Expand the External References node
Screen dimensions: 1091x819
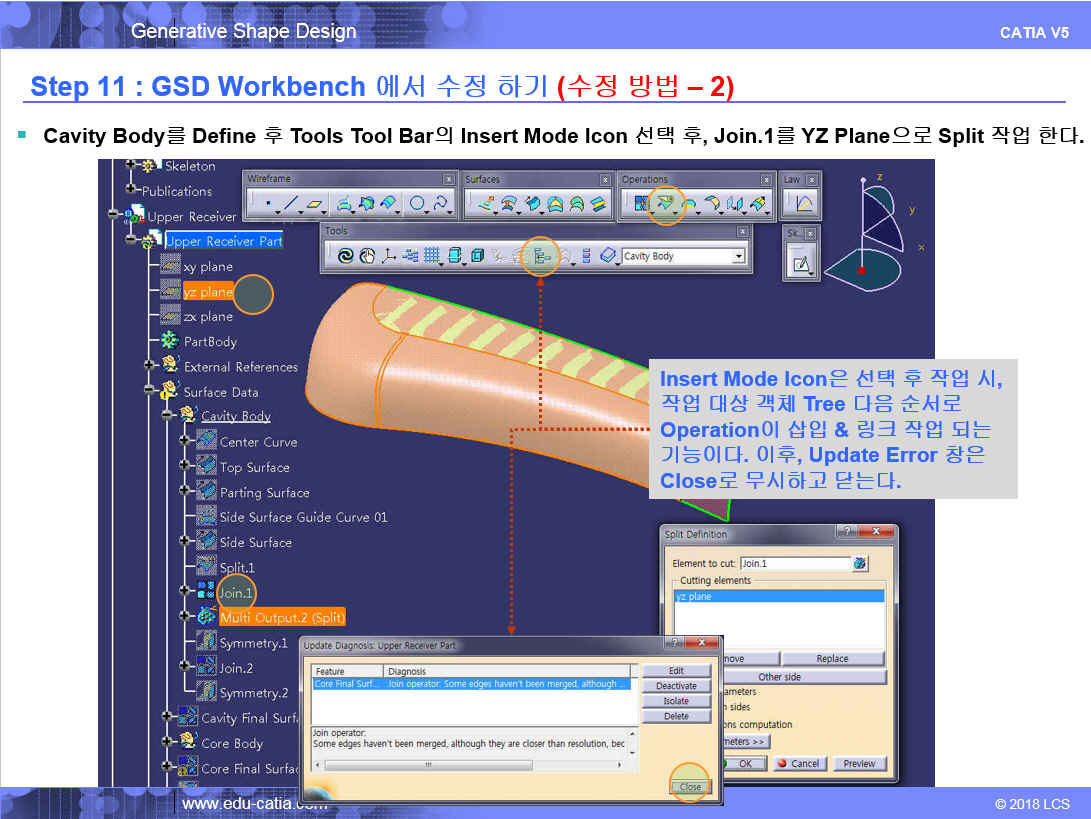(x=149, y=366)
